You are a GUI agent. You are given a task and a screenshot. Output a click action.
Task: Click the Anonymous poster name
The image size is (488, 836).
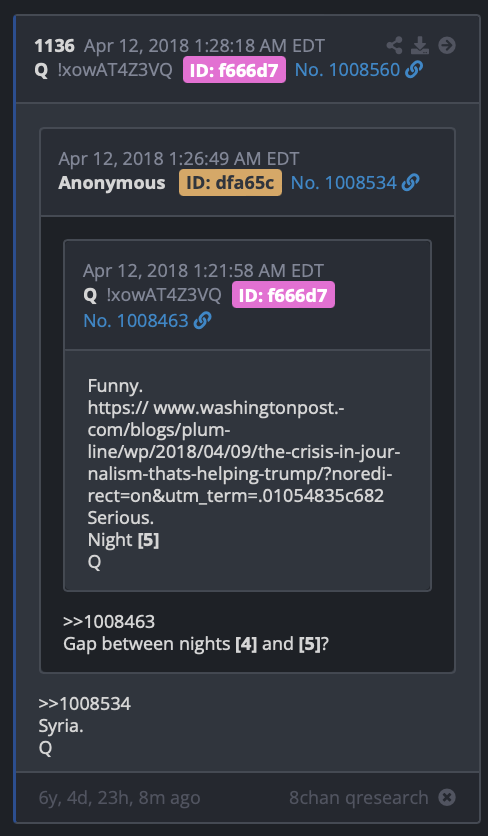point(111,183)
